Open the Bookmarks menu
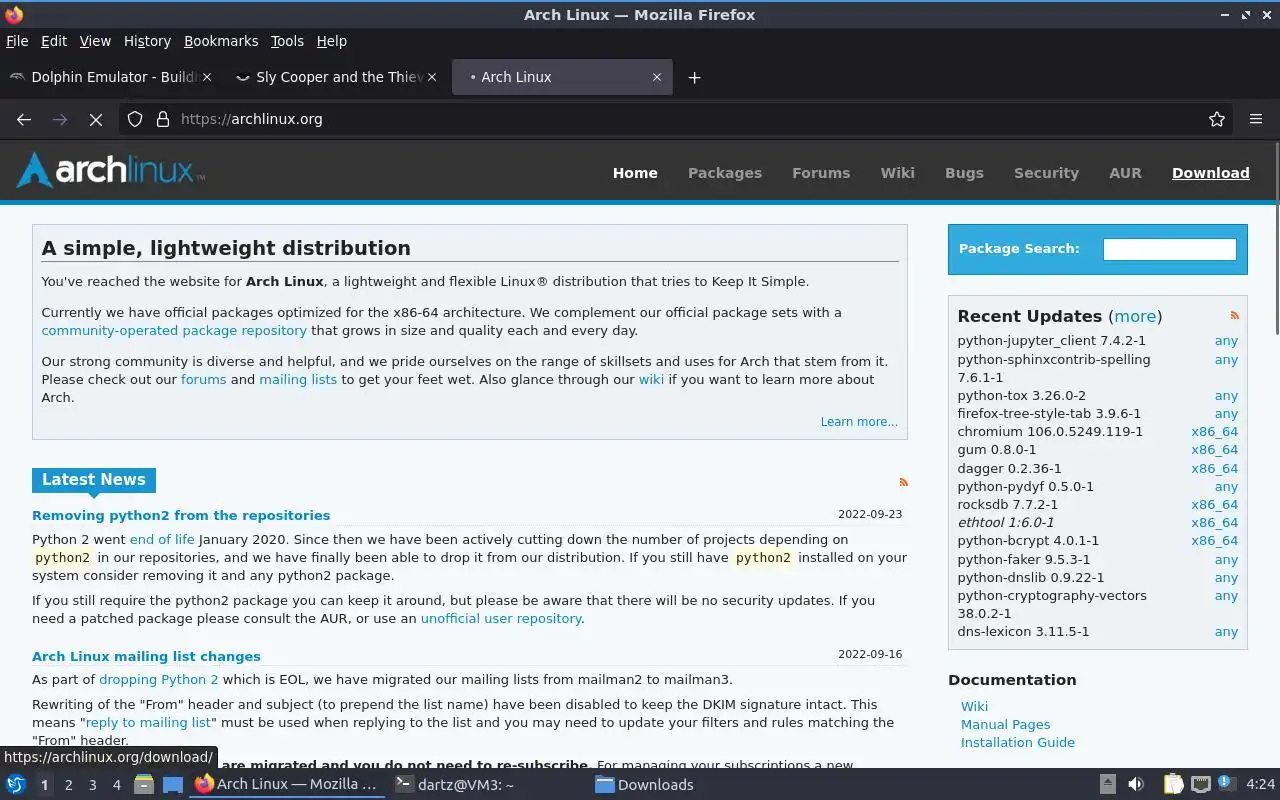This screenshot has width=1280, height=800. (x=221, y=41)
